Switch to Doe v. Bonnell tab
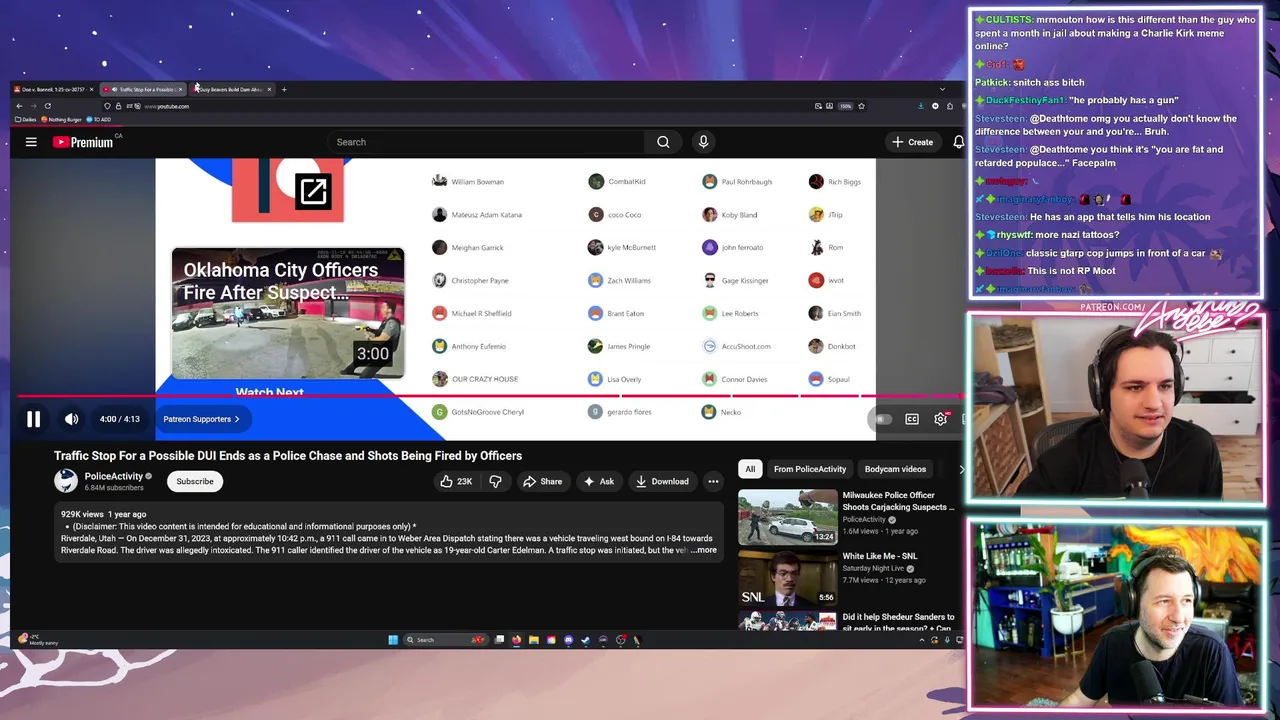 pyautogui.click(x=55, y=89)
